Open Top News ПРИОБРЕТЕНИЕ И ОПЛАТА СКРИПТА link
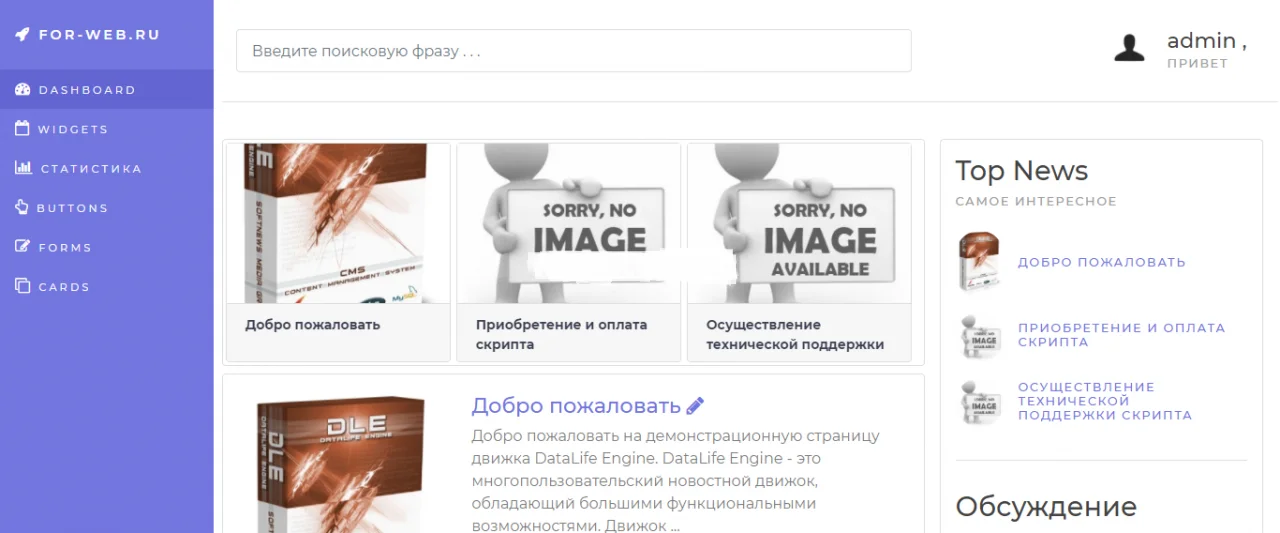The image size is (1280, 533). click(1121, 335)
